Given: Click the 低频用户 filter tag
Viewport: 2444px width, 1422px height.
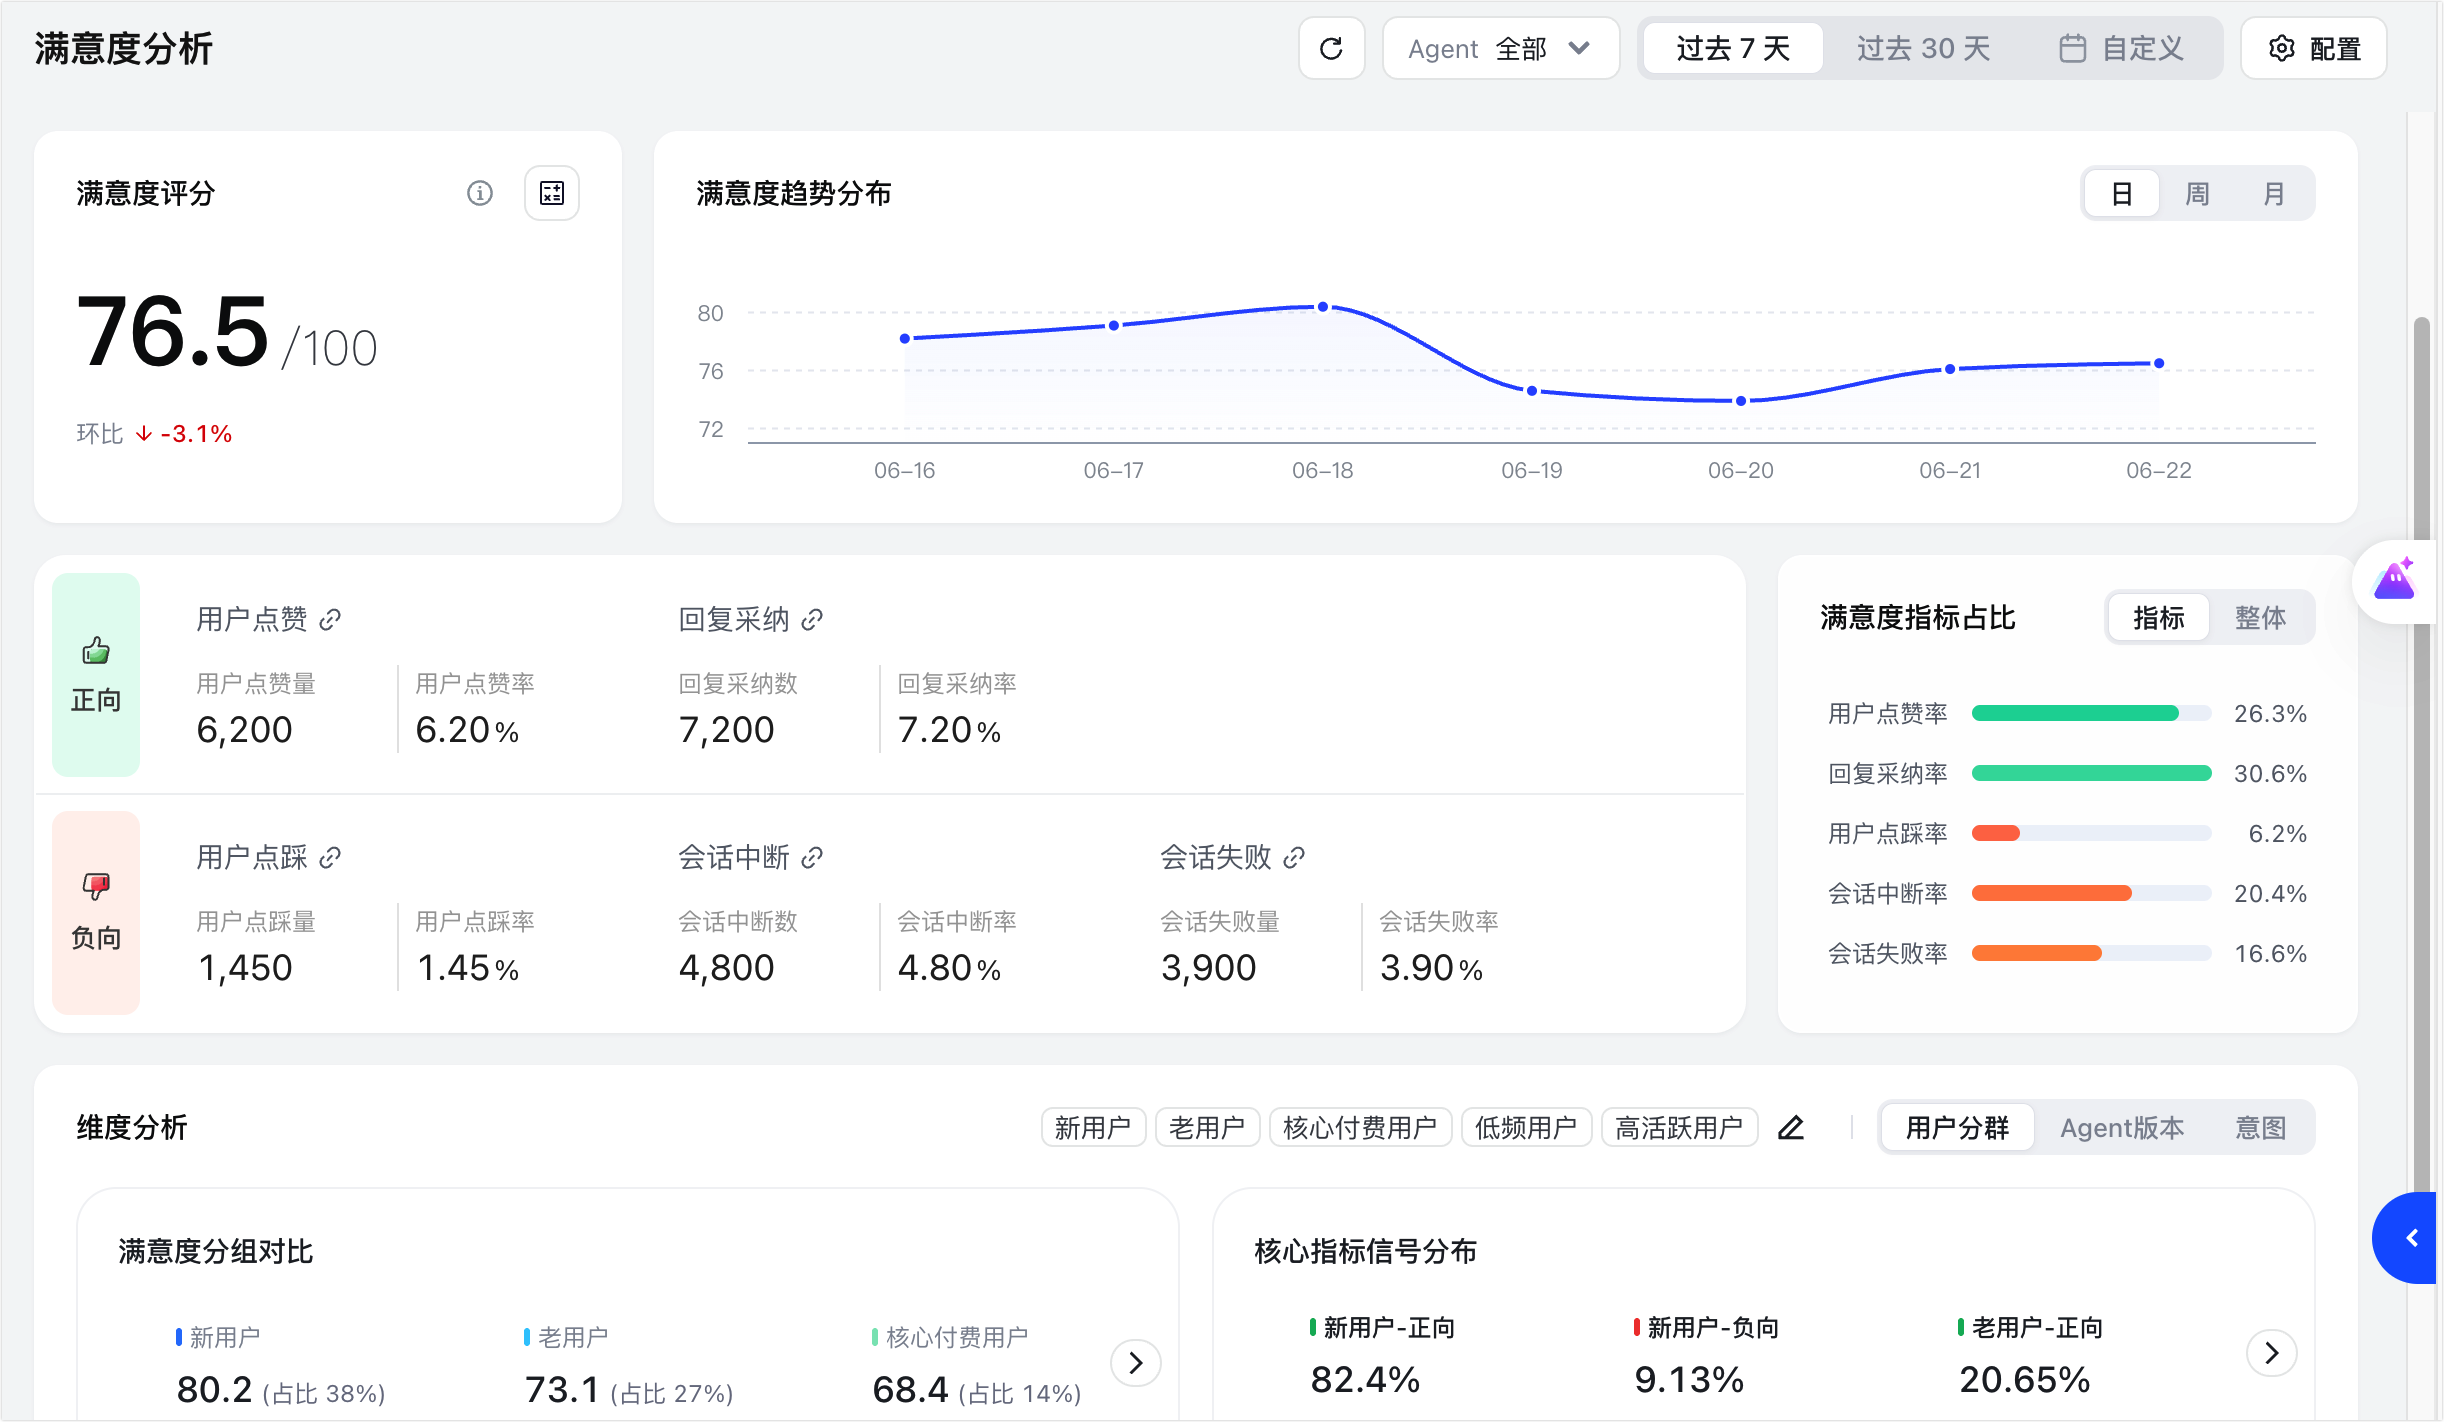Looking at the screenshot, I should click(x=1526, y=1128).
